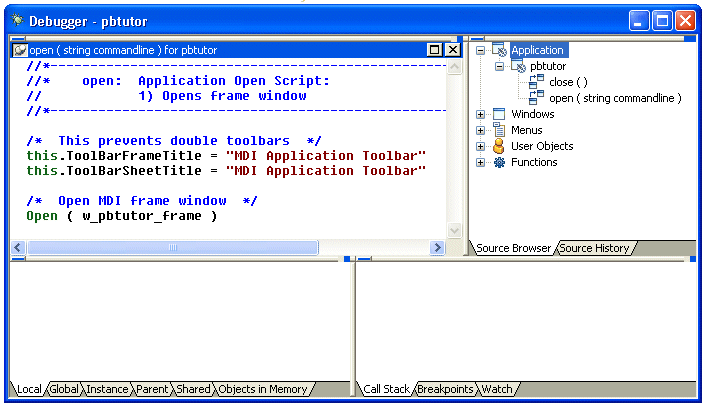Expand the Windows tree node

480,114
